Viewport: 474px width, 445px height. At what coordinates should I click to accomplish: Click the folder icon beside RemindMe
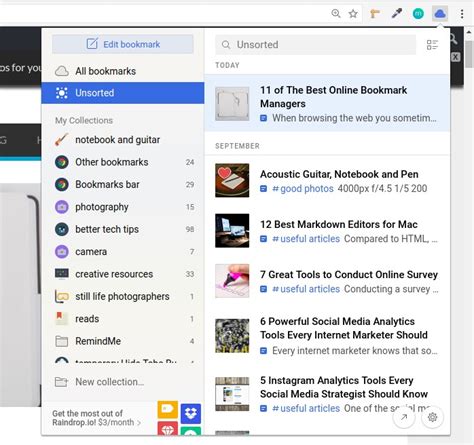click(62, 341)
